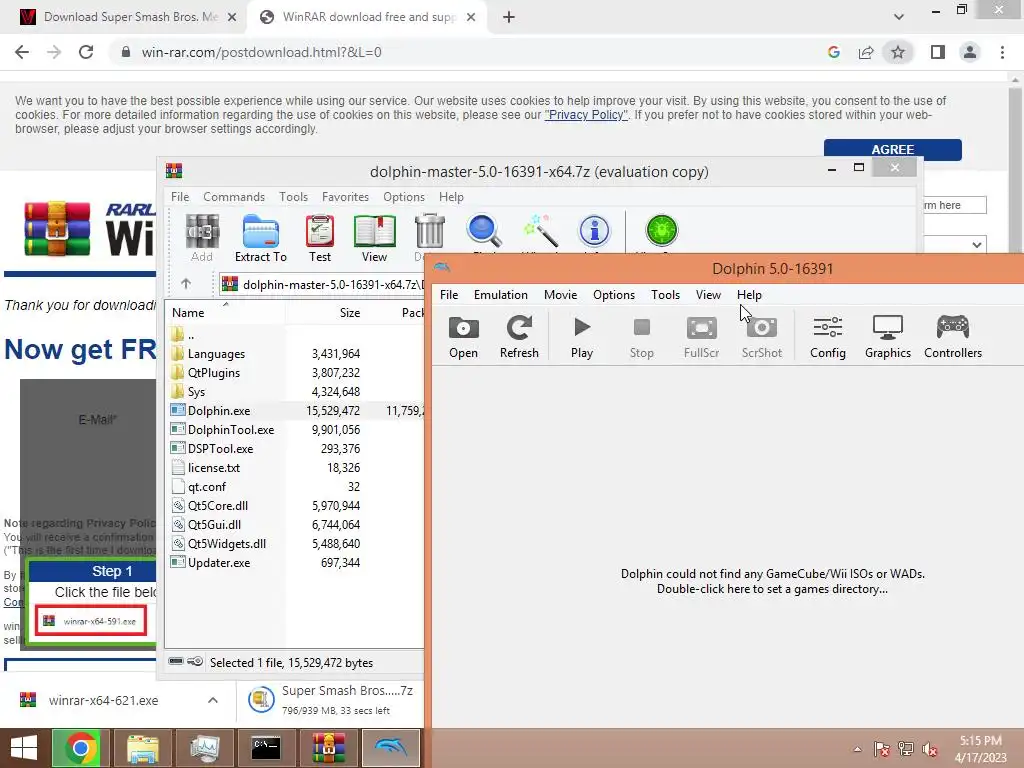Screen dimensions: 1024x768
Task: Click the address bar URL
Action: 261,52
